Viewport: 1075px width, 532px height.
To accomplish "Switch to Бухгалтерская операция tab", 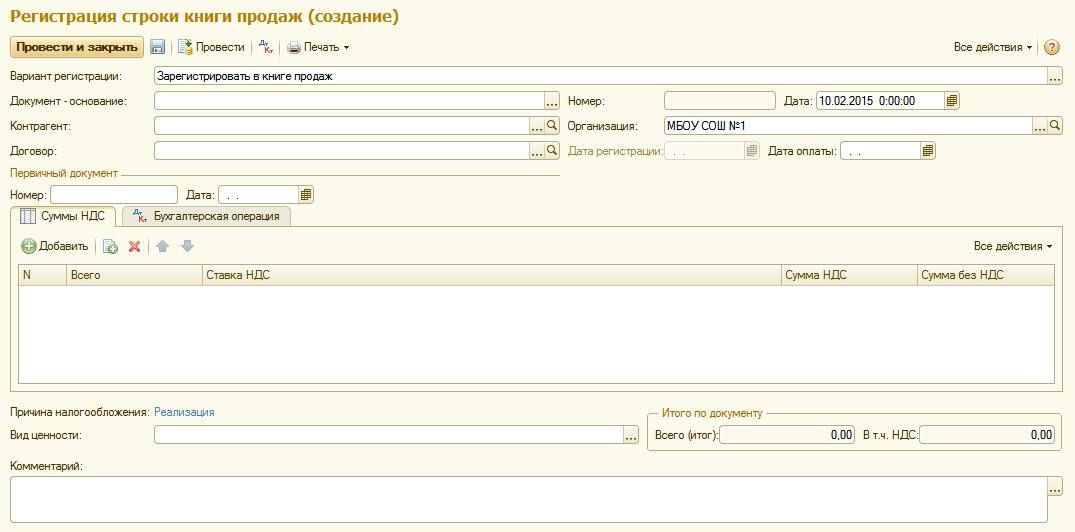I will [x=206, y=216].
